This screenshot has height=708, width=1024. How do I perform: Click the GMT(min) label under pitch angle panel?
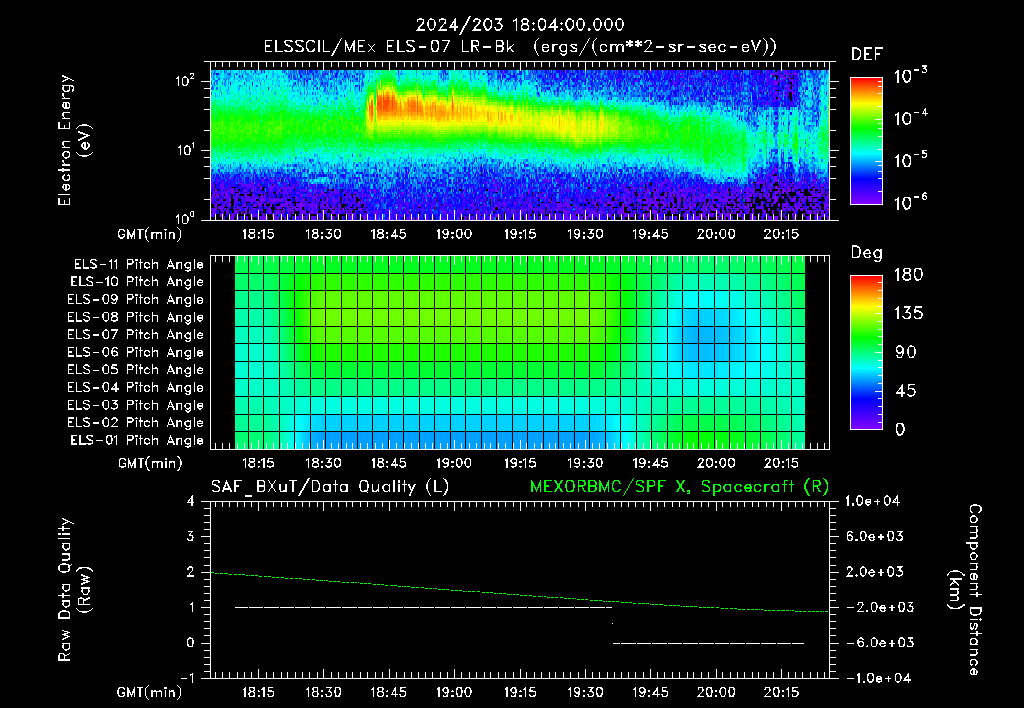tap(150, 464)
